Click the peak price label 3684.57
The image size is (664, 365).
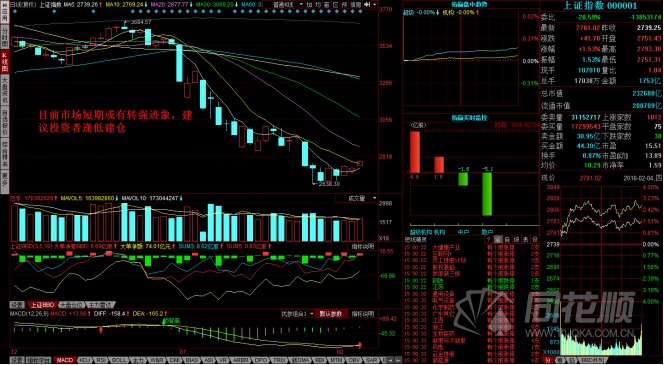click(140, 22)
